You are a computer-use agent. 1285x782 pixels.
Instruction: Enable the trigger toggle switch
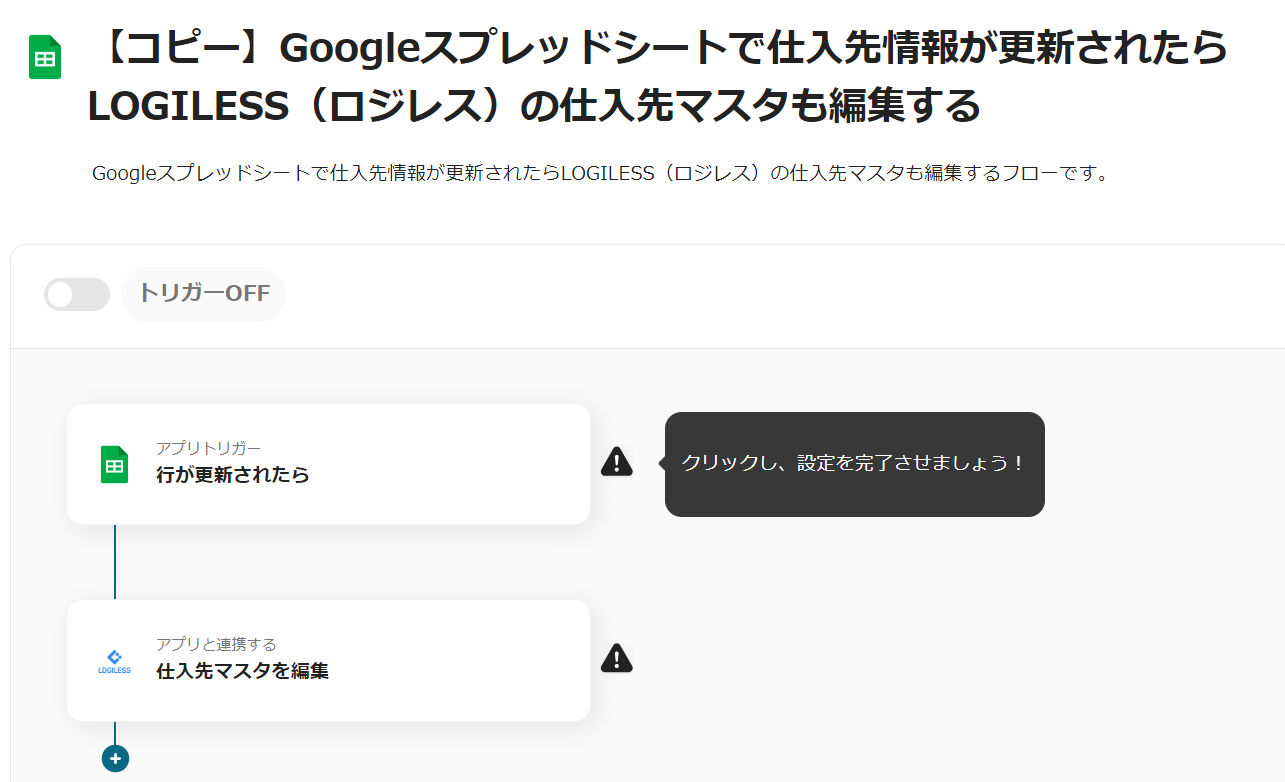[x=76, y=295]
